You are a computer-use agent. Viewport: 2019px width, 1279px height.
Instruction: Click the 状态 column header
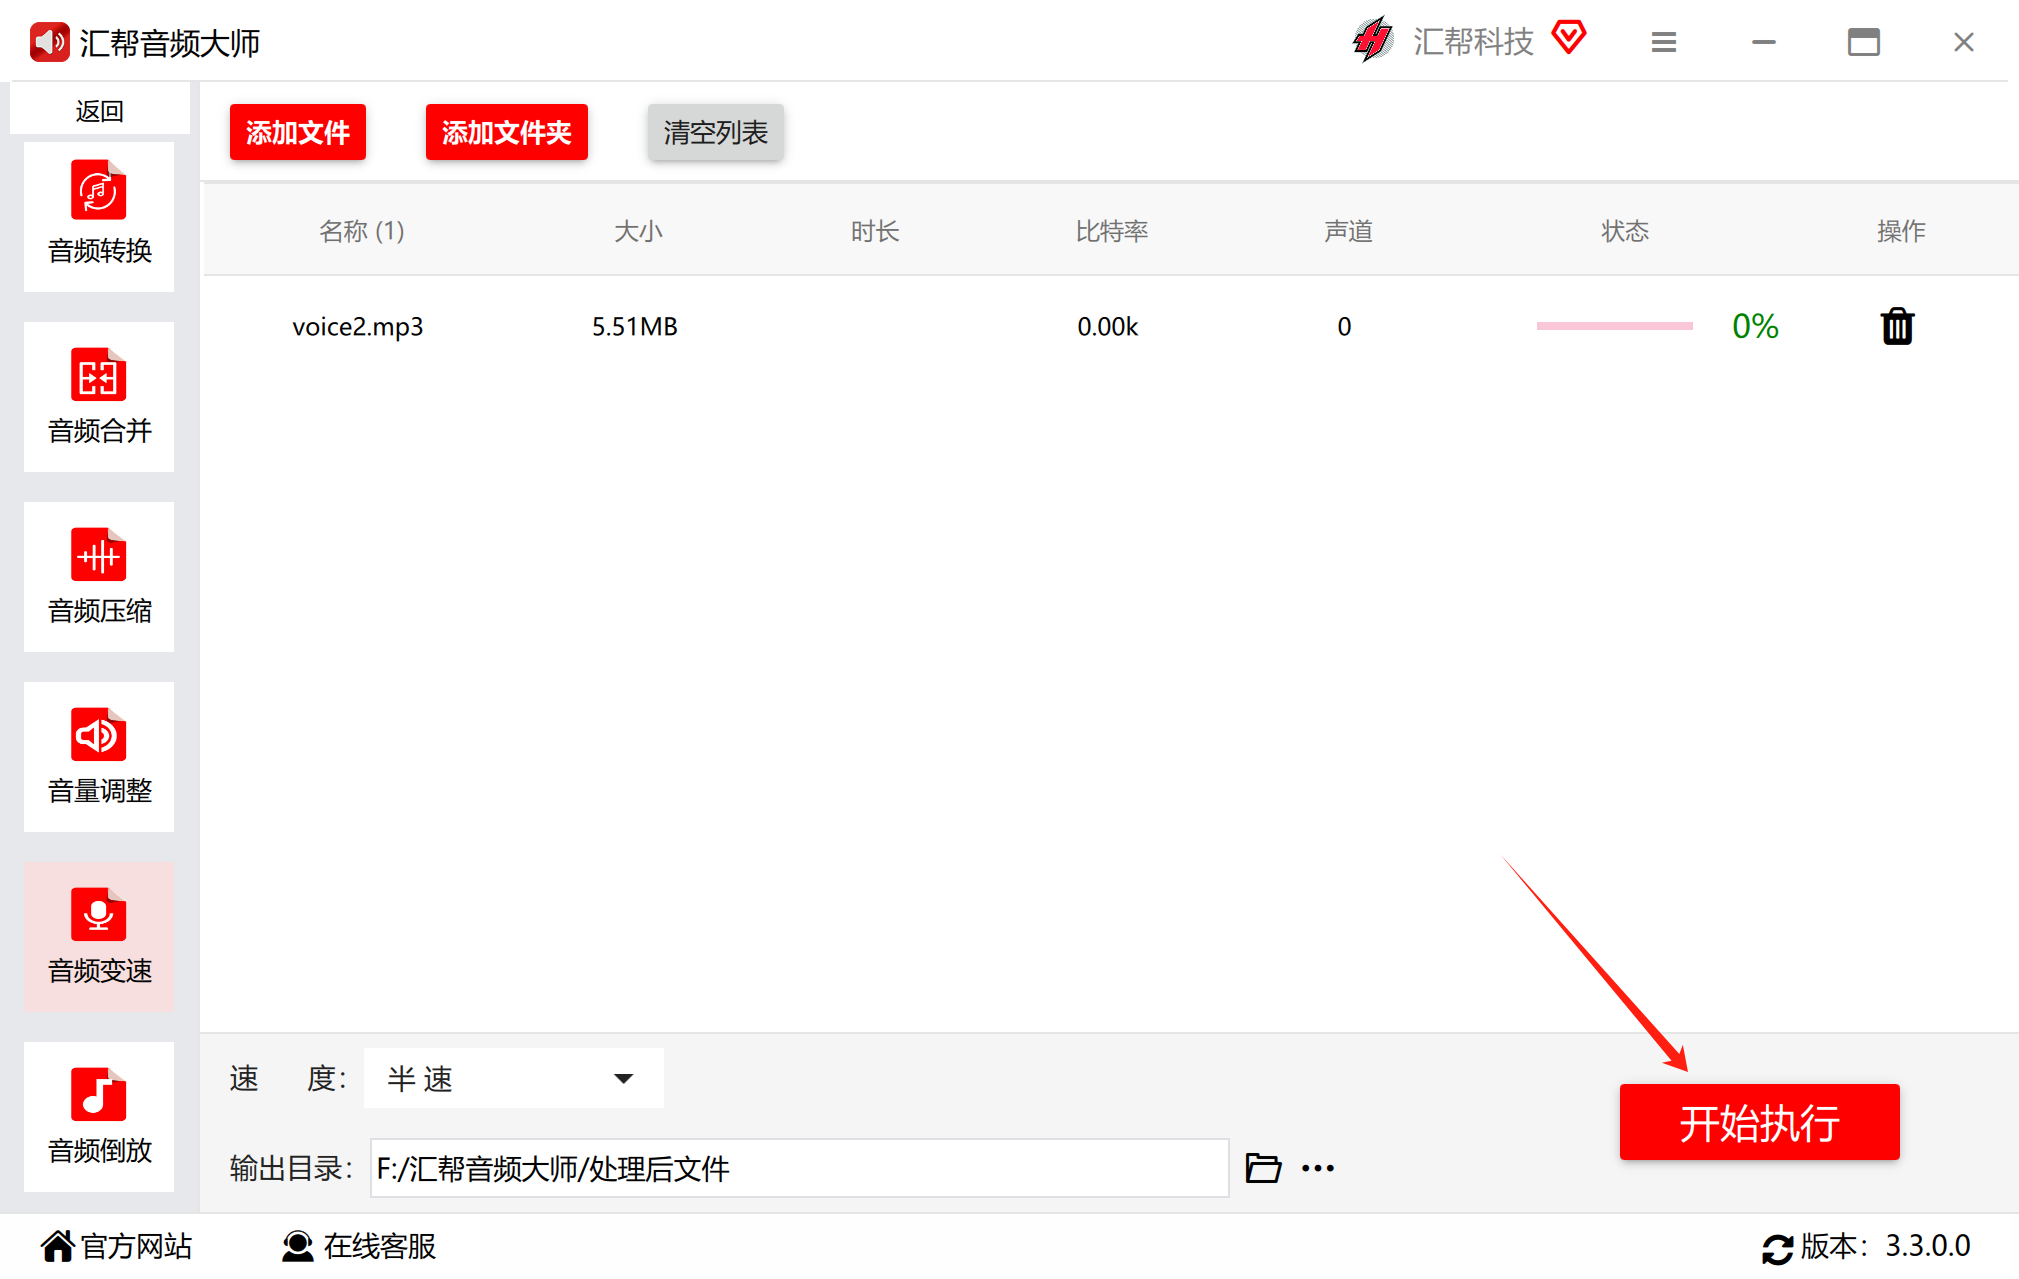coord(1625,231)
